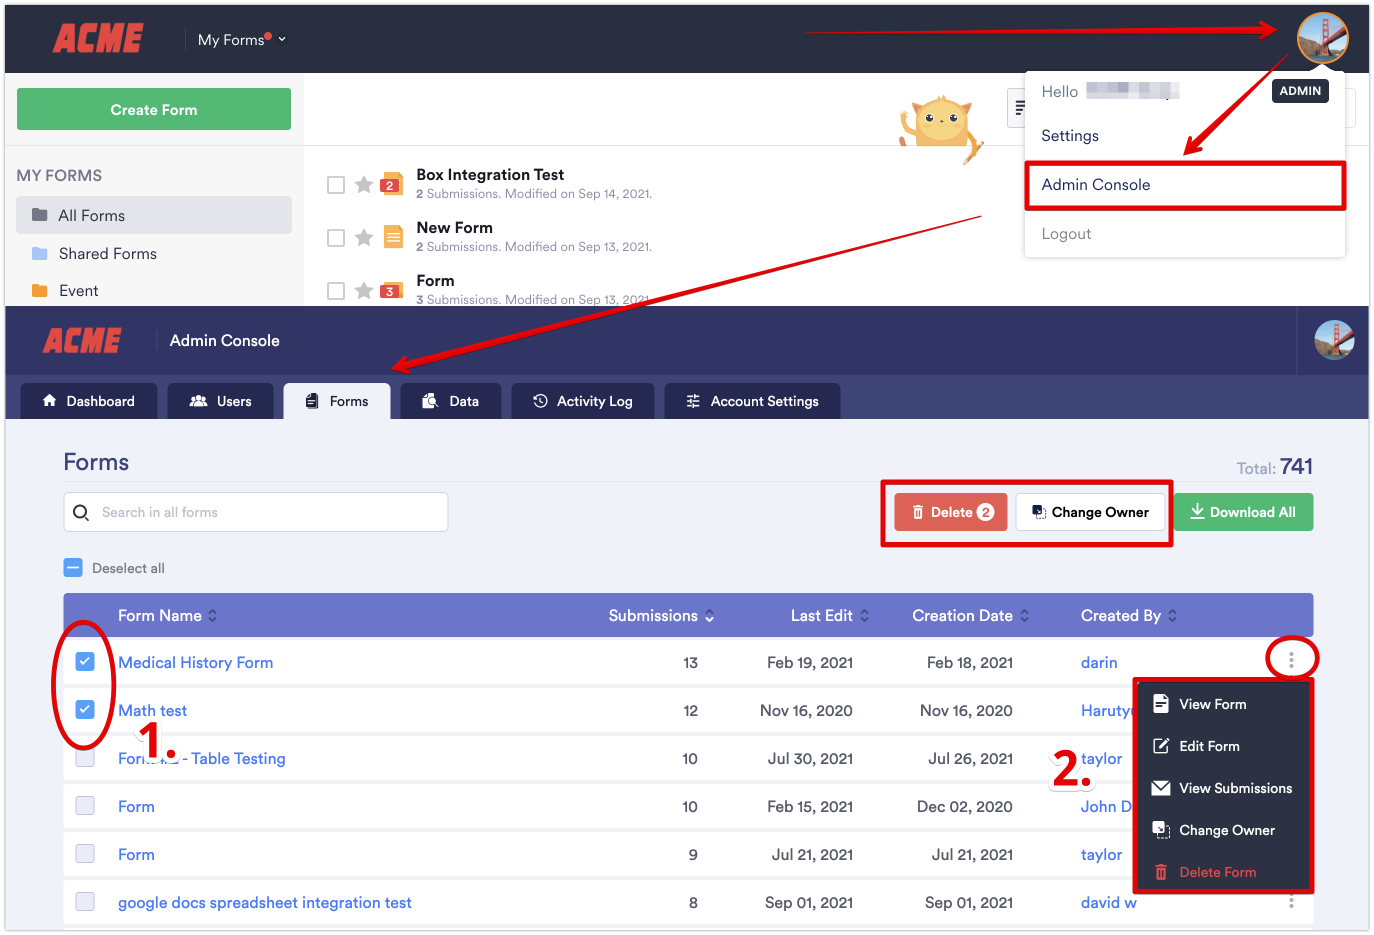1374x935 pixels.
Task: Open the Admin Console profile avatar
Action: pos(1334,340)
